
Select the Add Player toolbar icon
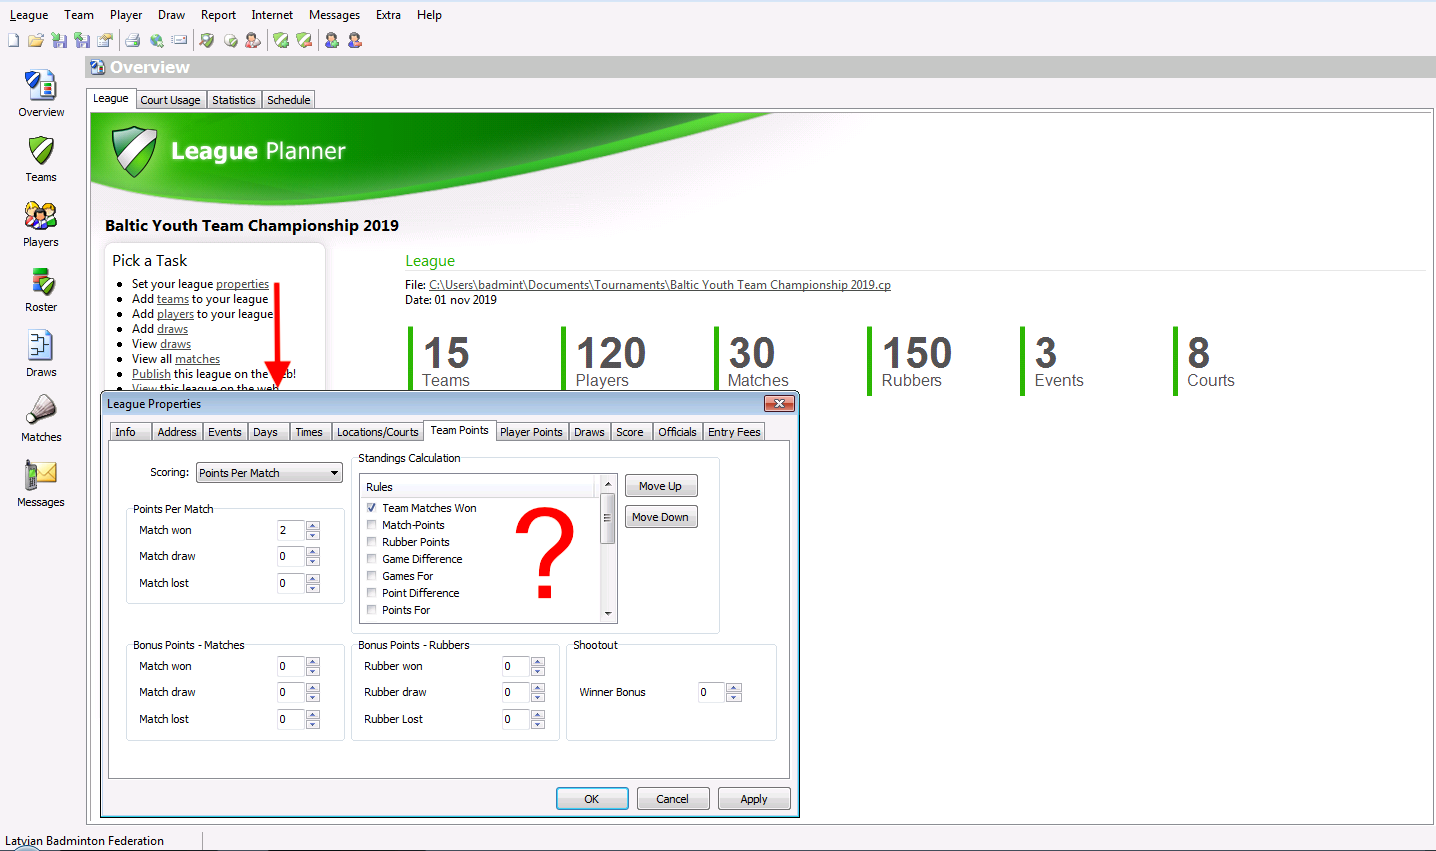(331, 40)
